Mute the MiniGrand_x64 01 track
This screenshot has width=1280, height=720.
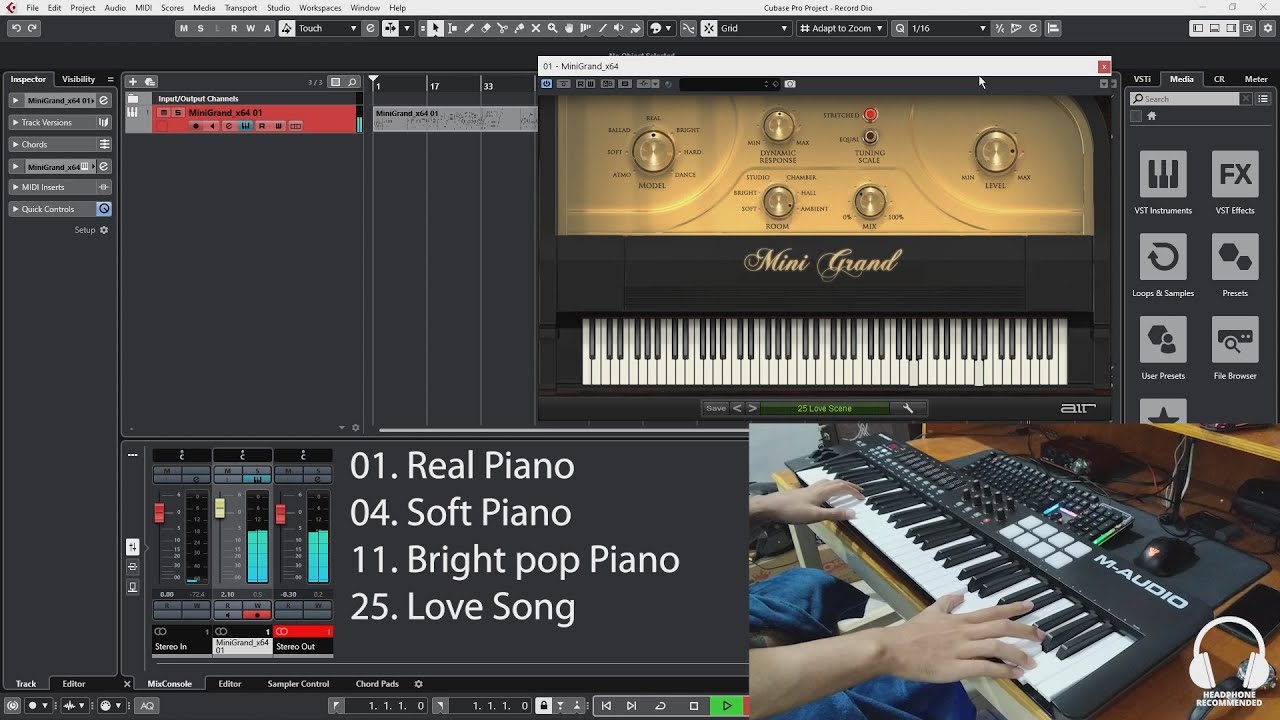tap(163, 113)
